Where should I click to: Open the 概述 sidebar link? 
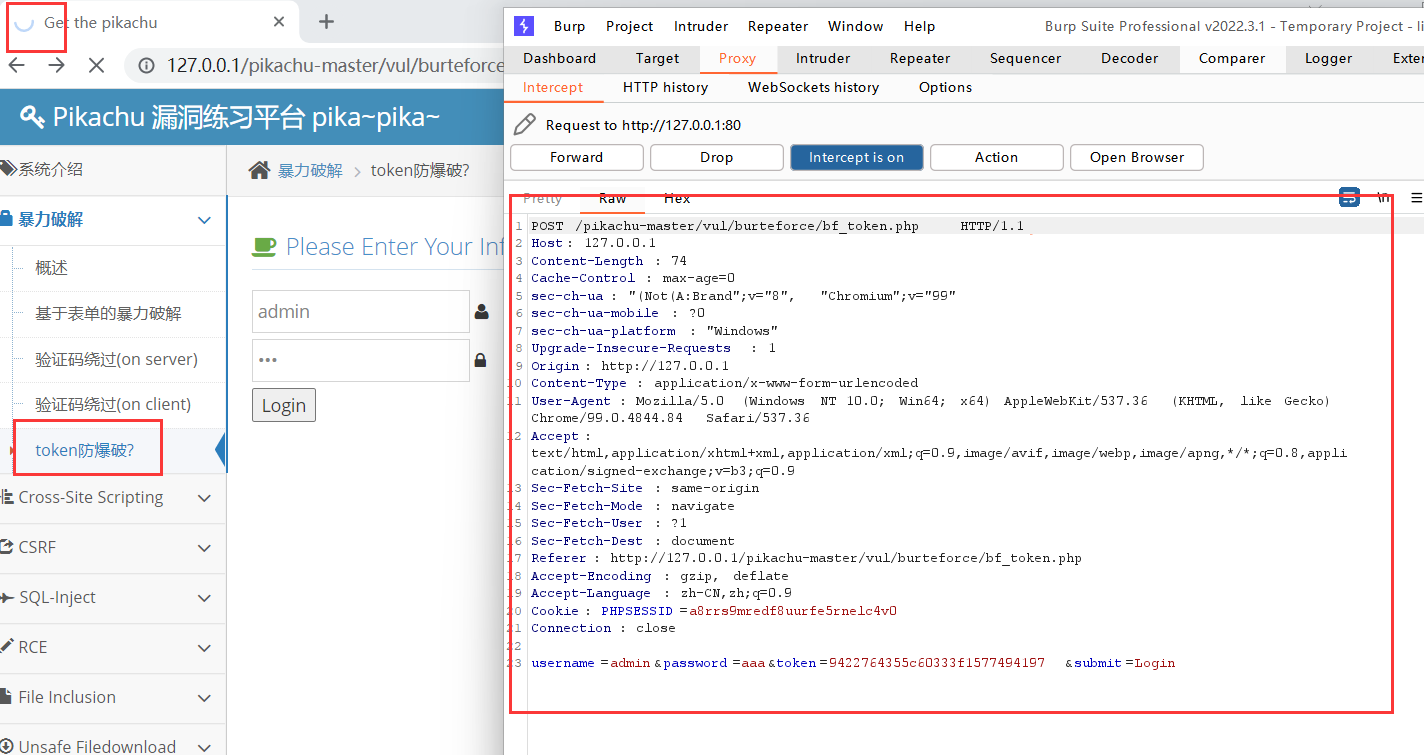coord(52,268)
